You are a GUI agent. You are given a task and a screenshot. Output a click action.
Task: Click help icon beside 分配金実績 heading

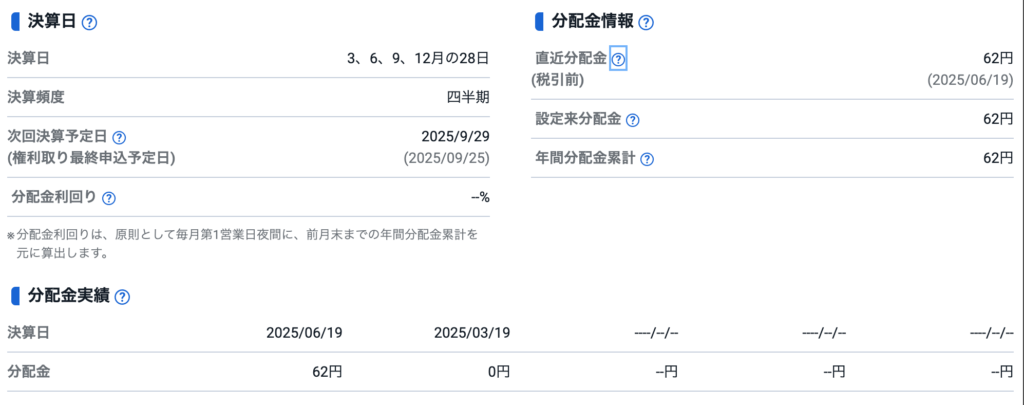[121, 297]
